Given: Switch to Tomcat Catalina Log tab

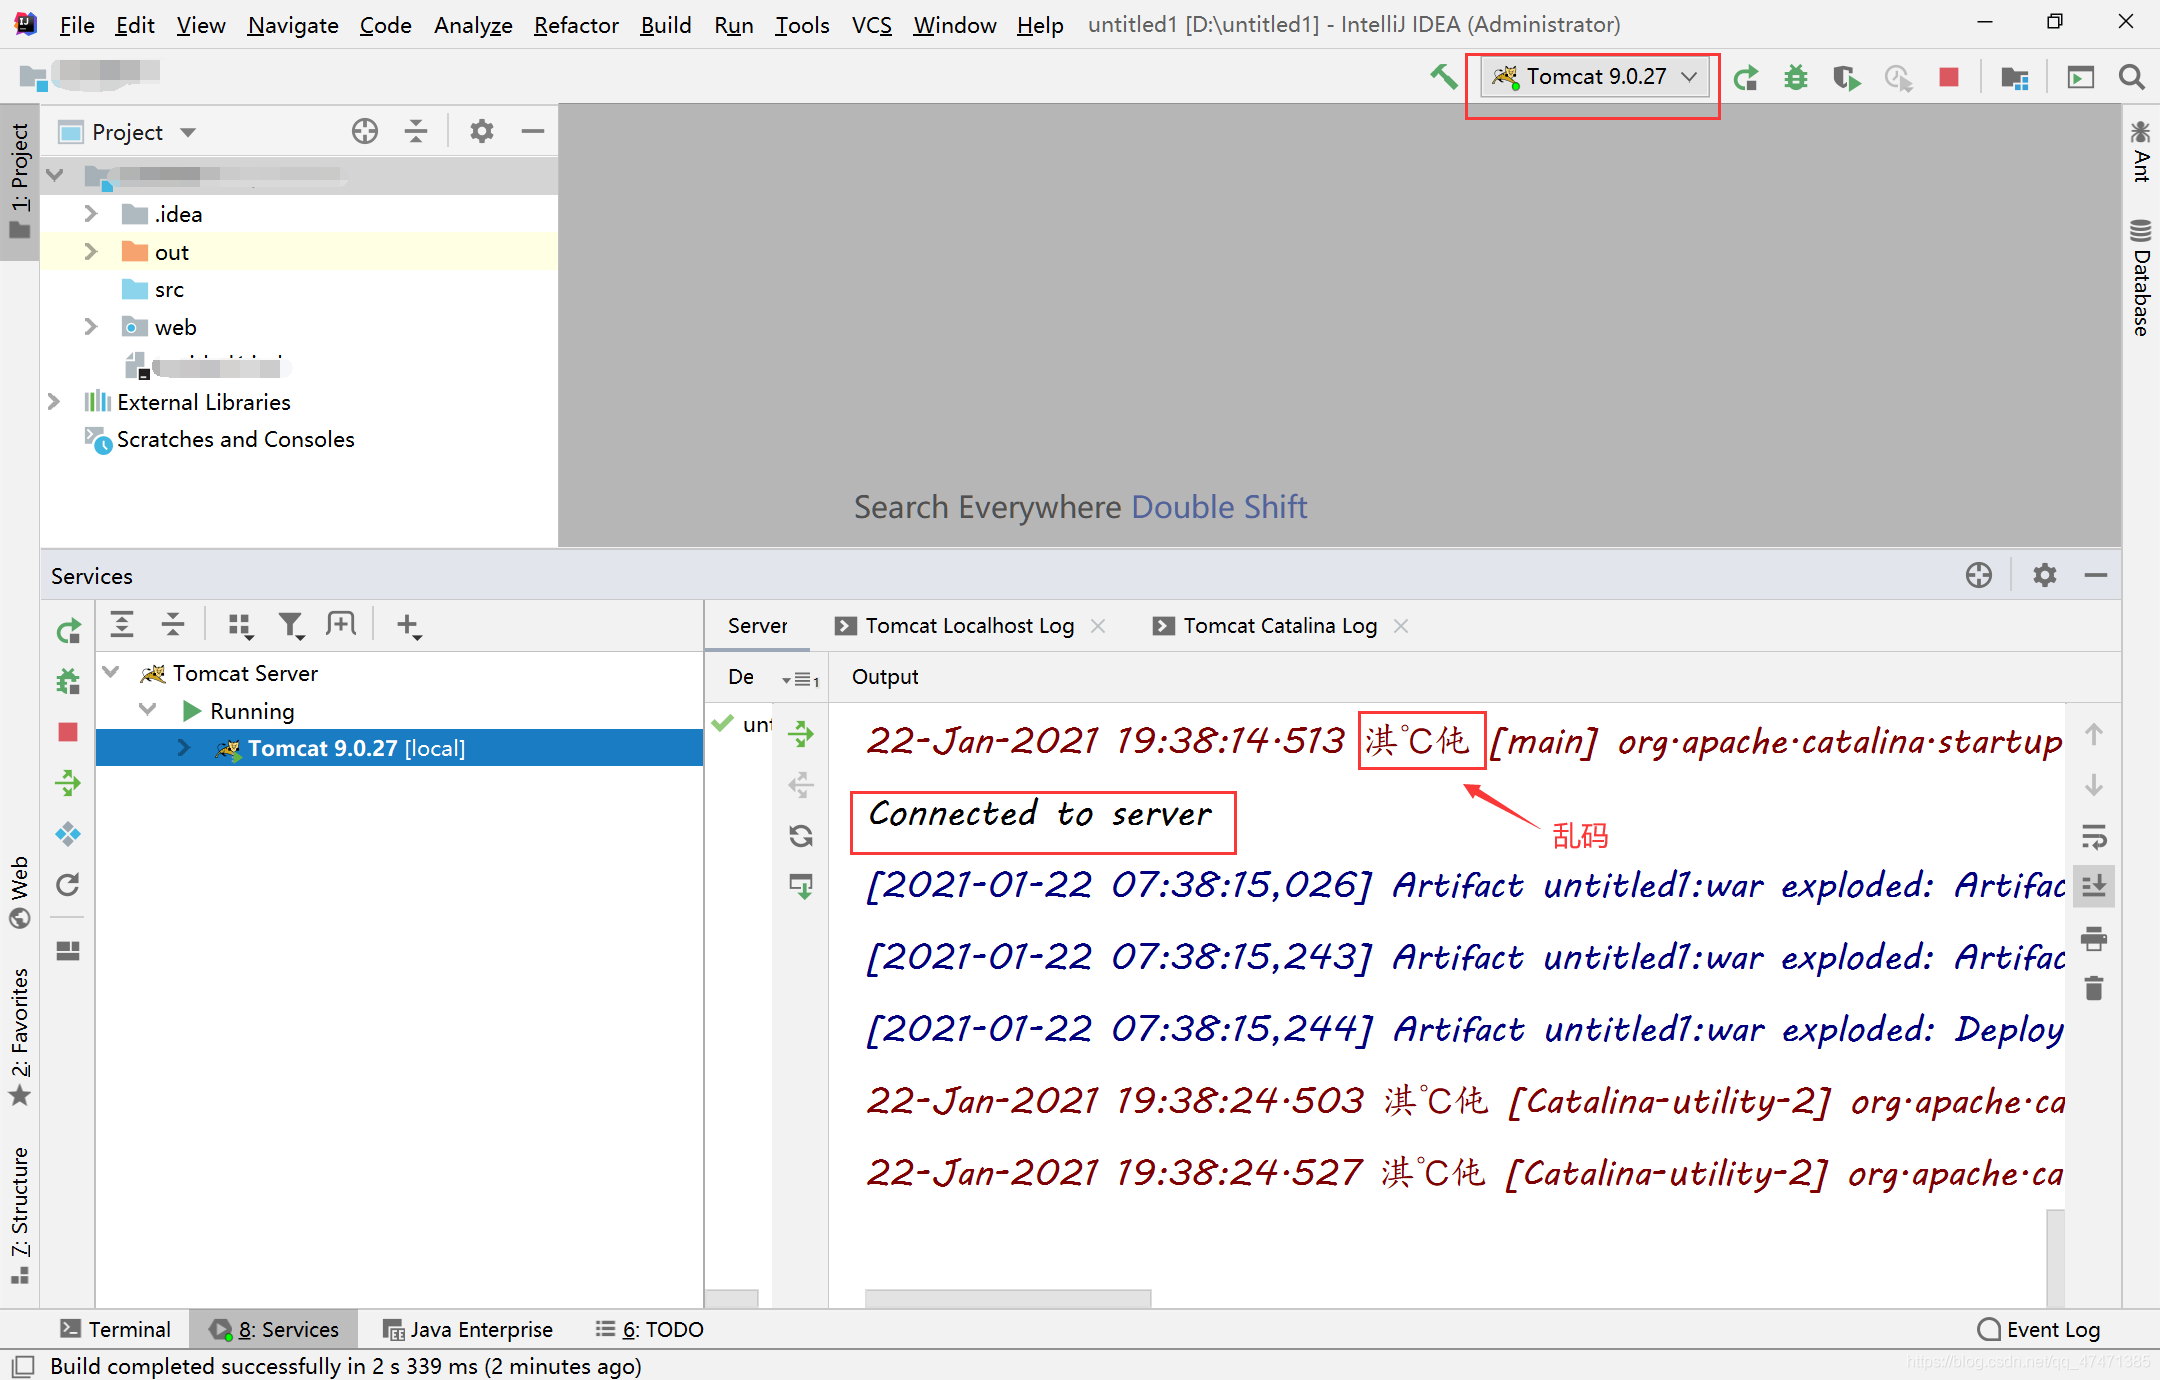Looking at the screenshot, I should (1279, 626).
